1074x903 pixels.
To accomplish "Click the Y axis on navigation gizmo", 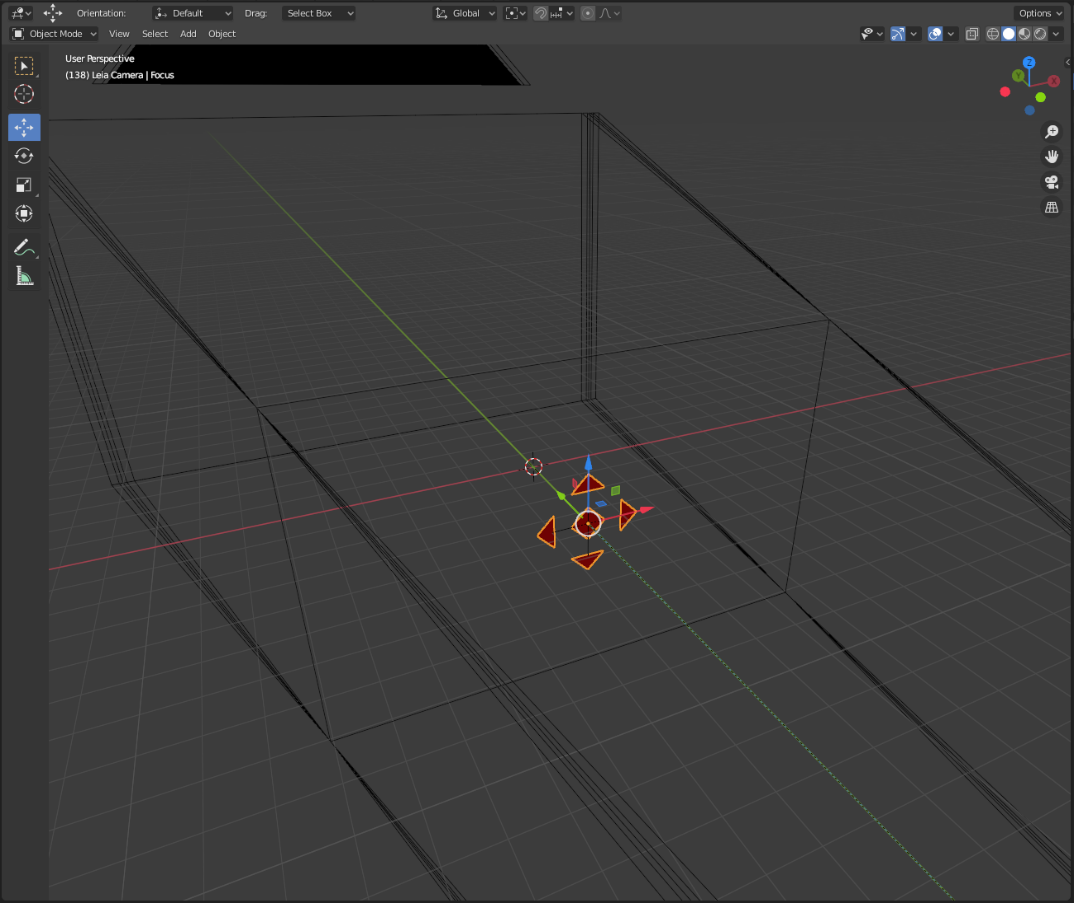I will click(1019, 75).
